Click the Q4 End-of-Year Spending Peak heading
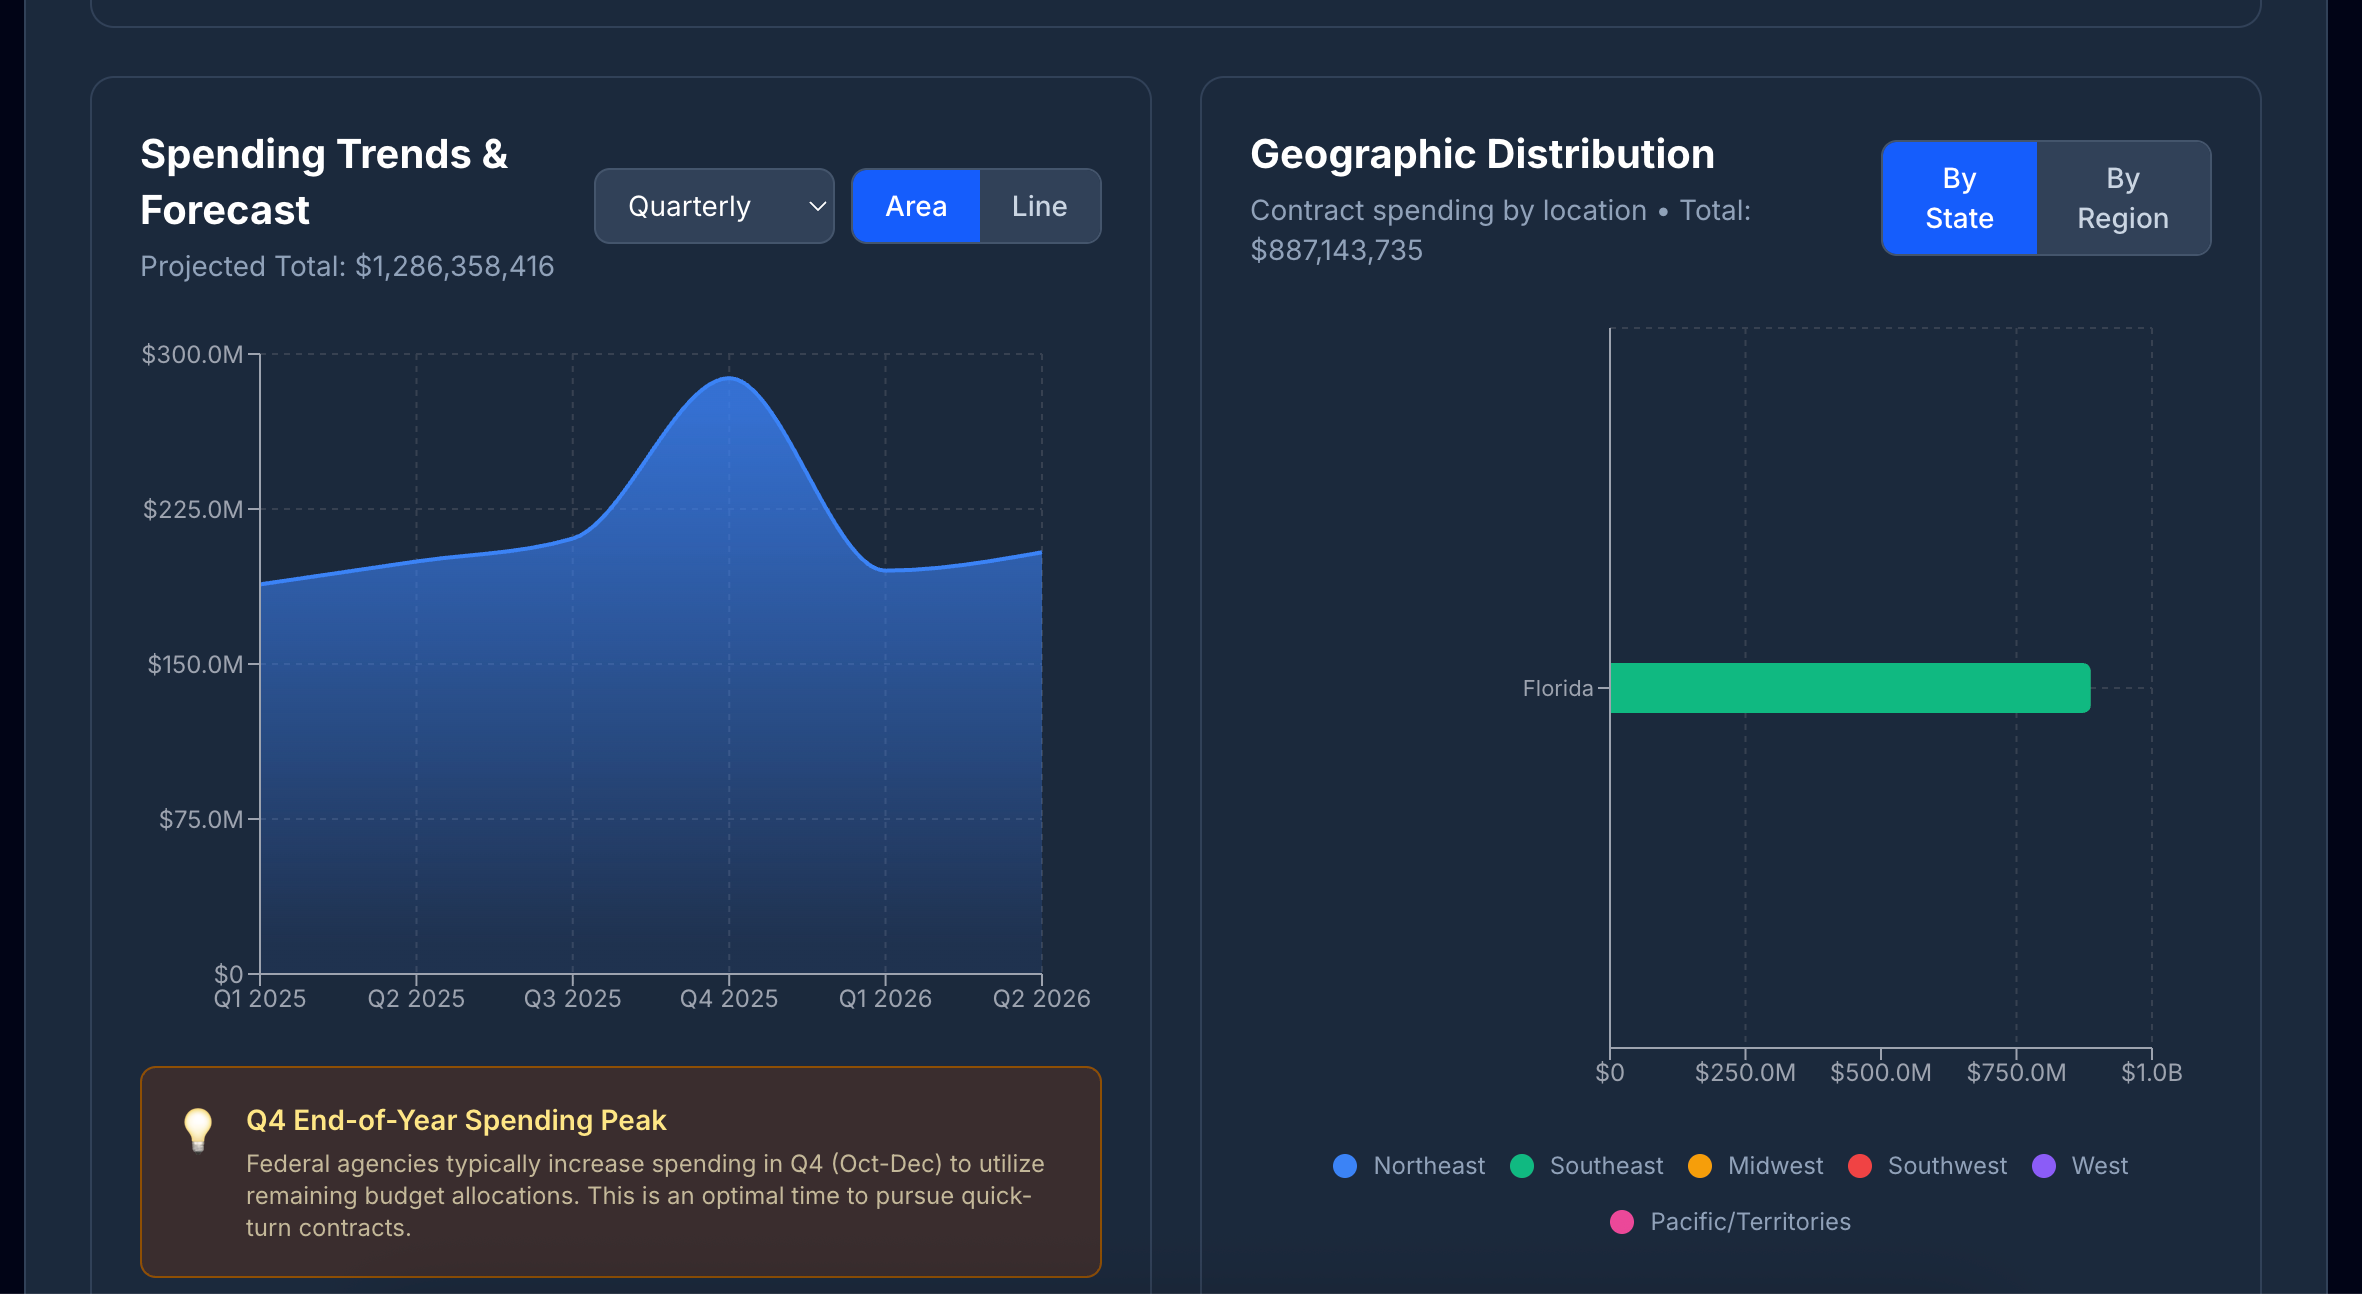This screenshot has width=2362, height=1294. [x=456, y=1120]
